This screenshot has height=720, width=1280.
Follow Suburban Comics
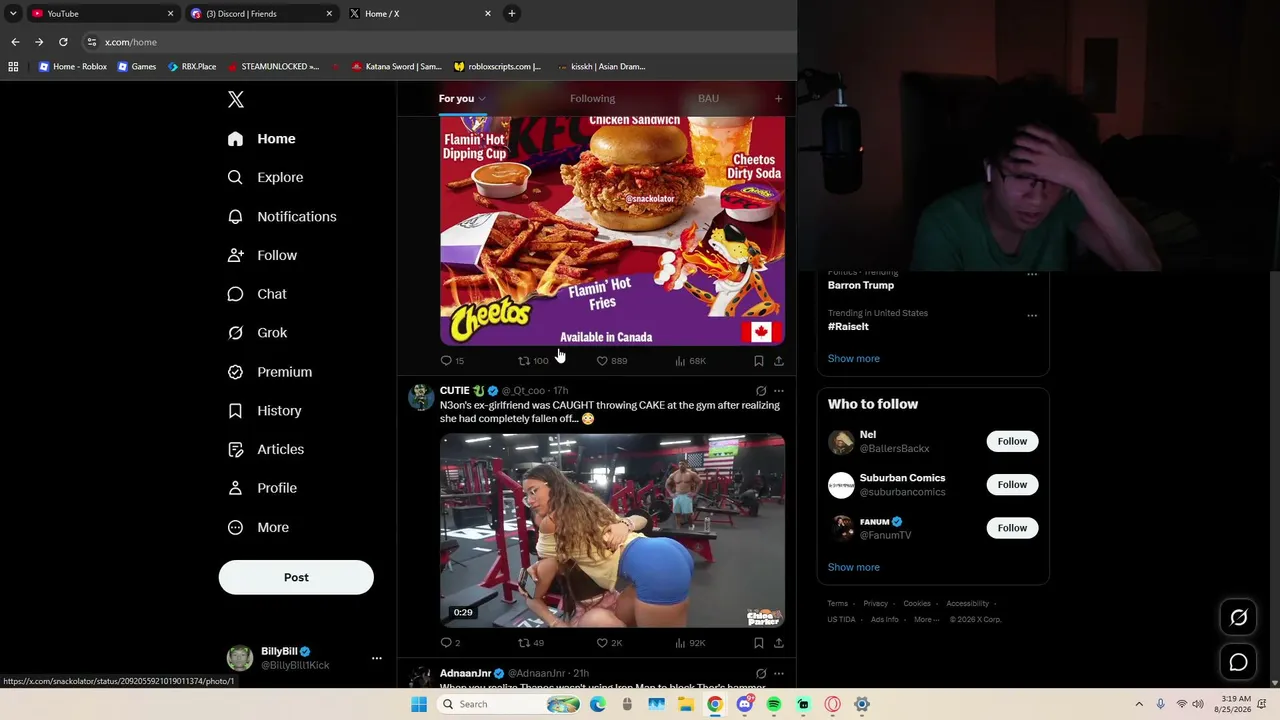pos(1012,485)
